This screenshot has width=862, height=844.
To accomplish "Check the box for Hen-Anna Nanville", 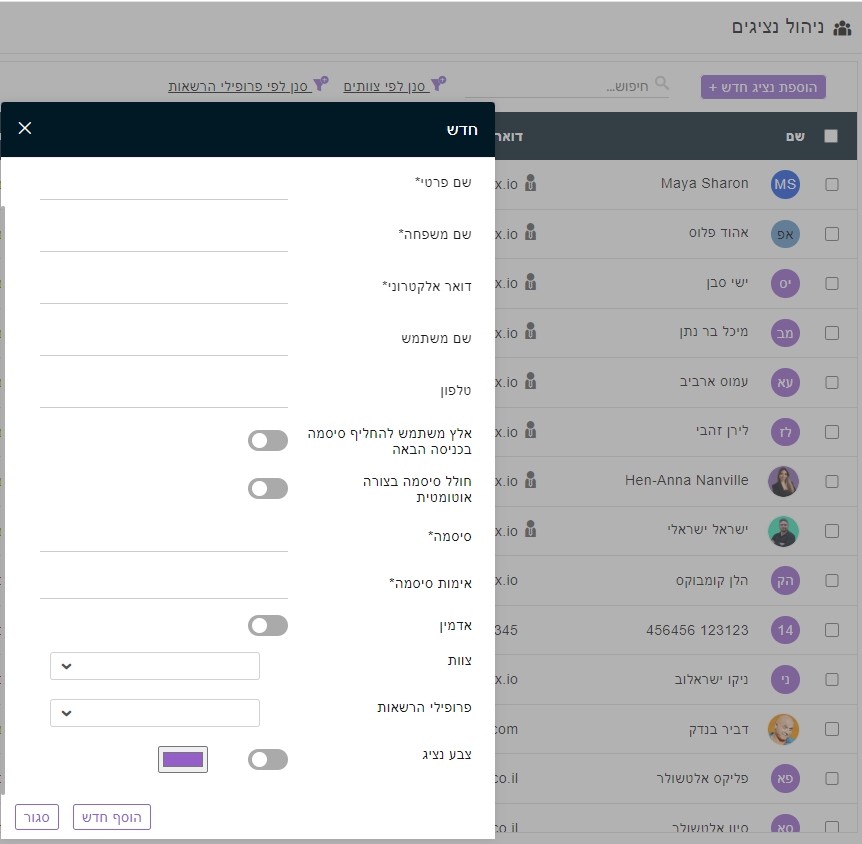I will tap(832, 482).
